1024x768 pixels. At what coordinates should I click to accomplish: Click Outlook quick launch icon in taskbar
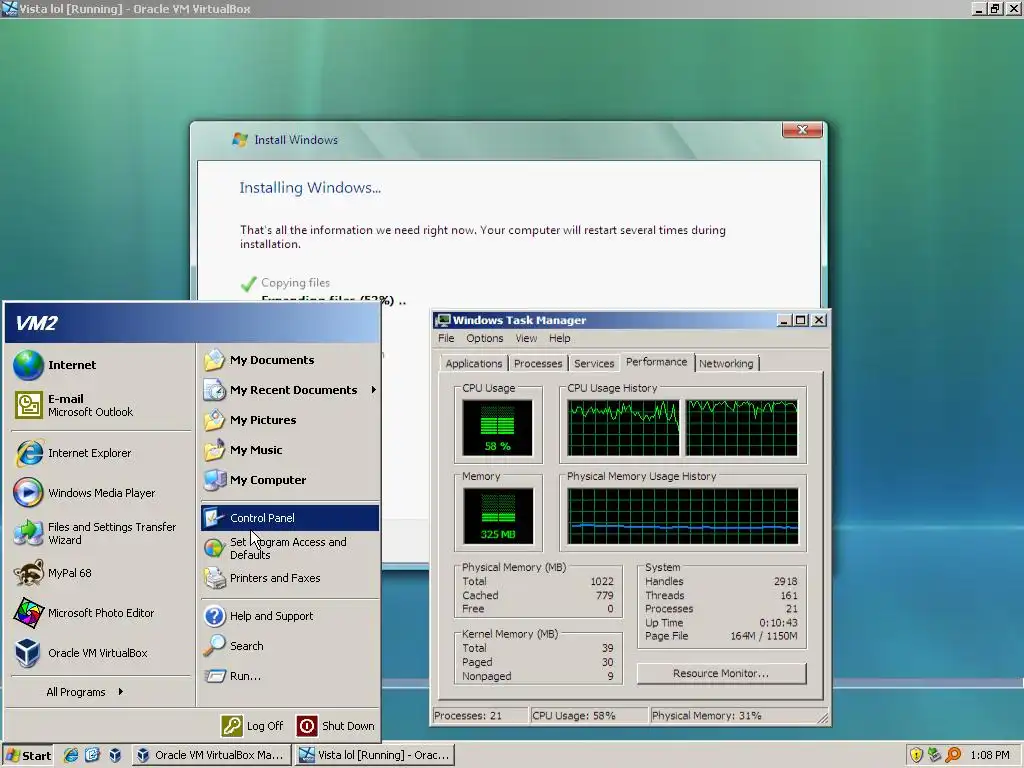point(92,755)
